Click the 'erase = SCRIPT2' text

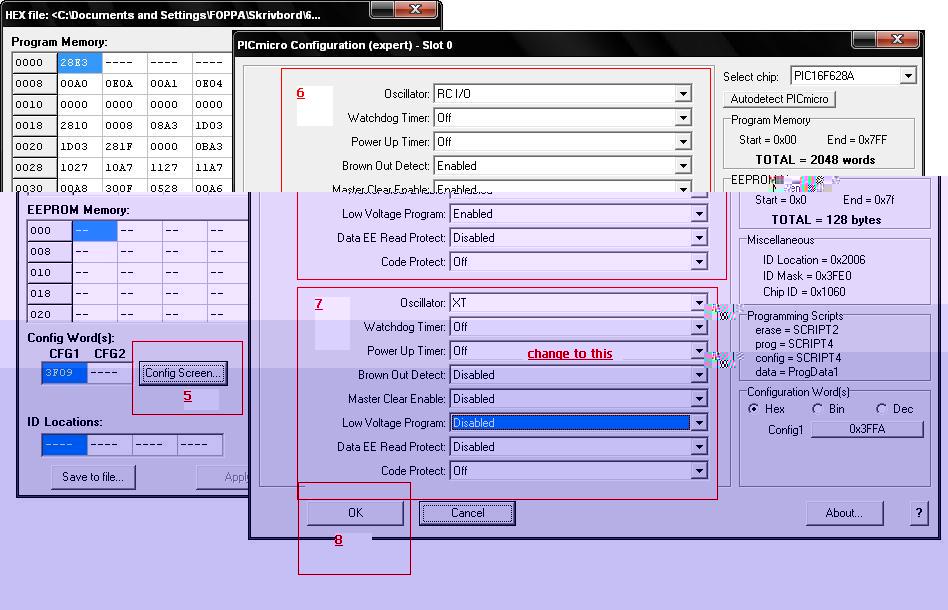click(797, 330)
